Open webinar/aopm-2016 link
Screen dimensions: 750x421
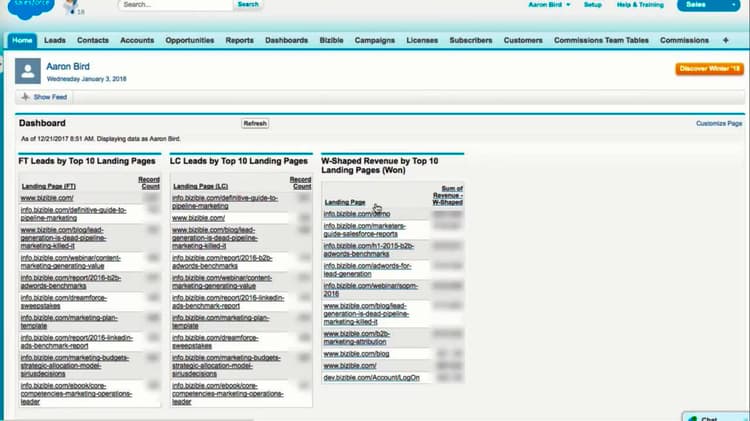pyautogui.click(x=371, y=290)
